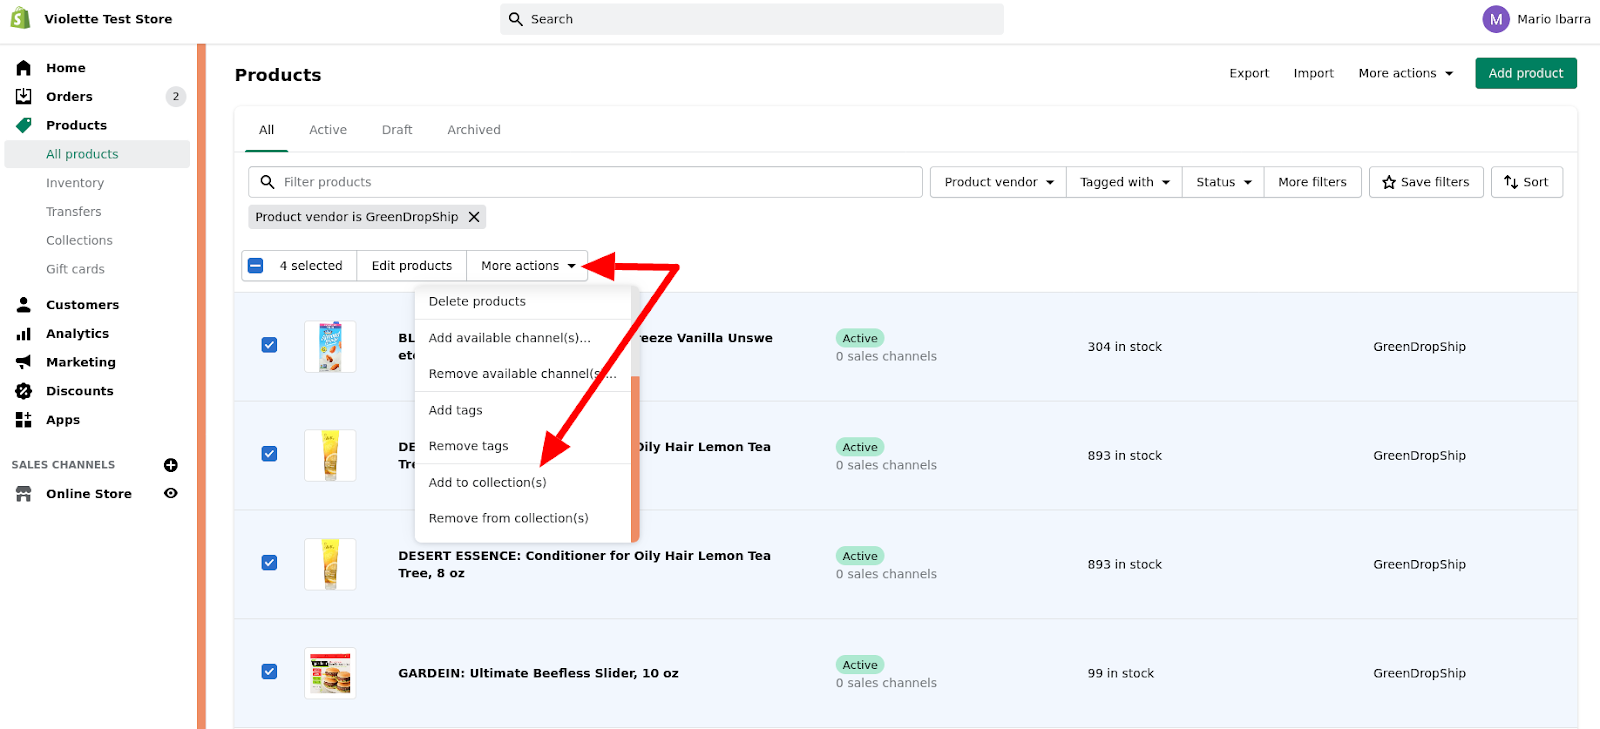1600x729 pixels.
Task: Click almond milk carton thumbnail
Action: [x=330, y=347]
